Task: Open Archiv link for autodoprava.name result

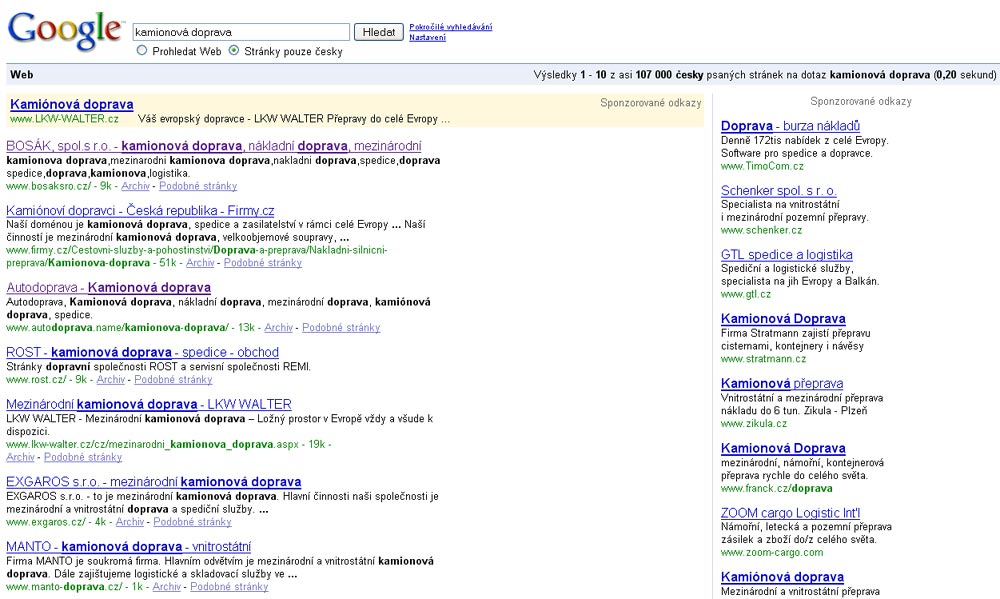Action: click(x=279, y=328)
